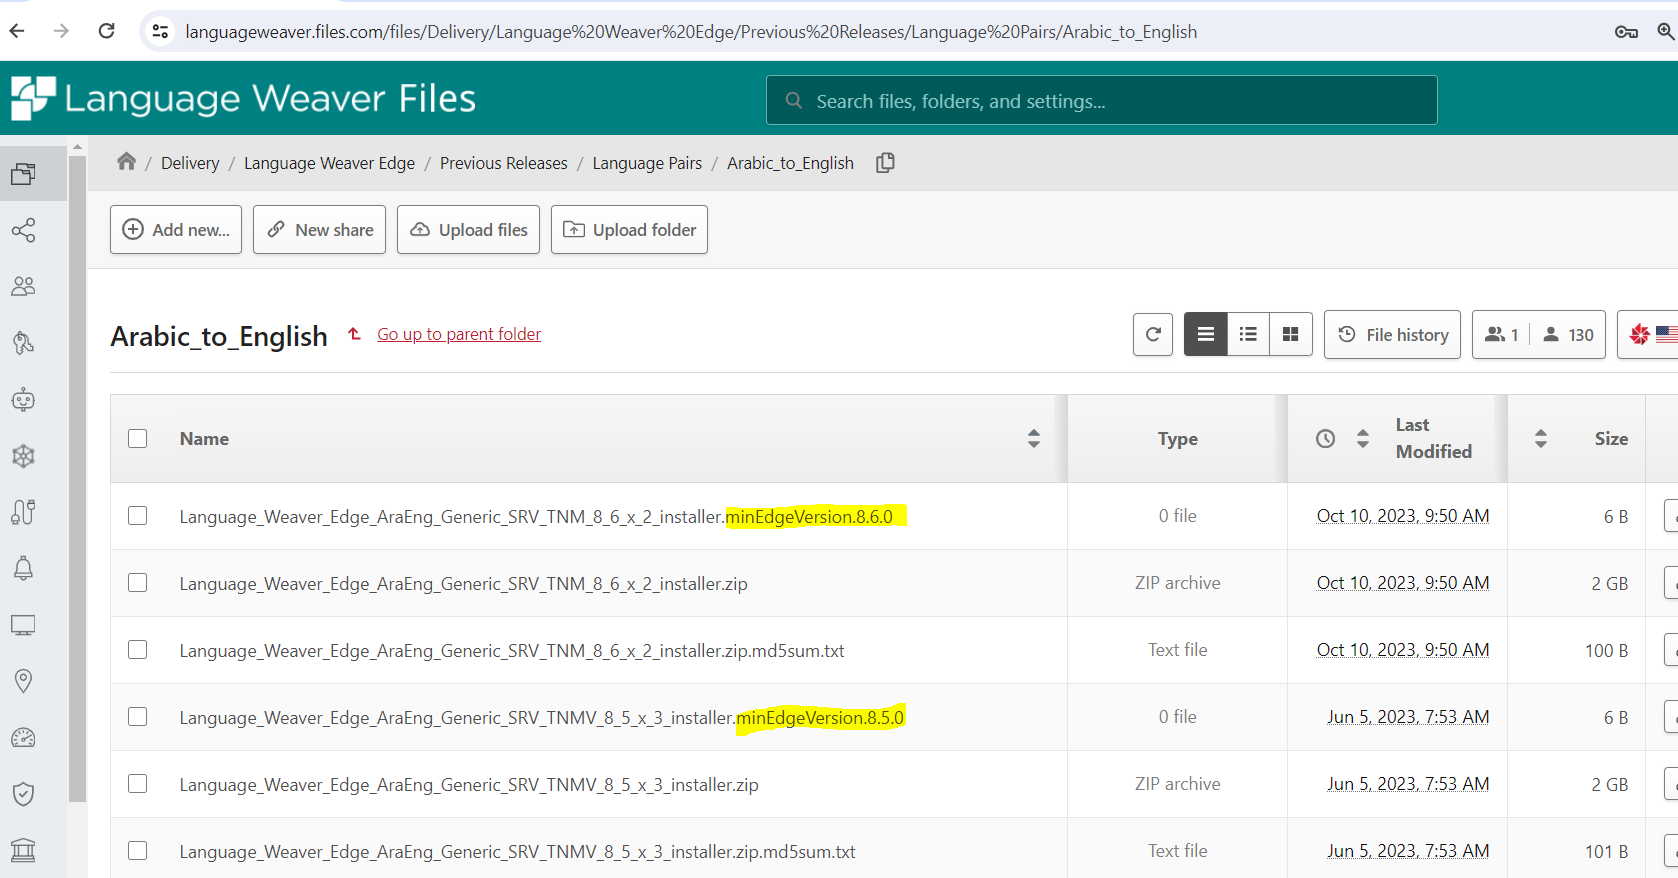Focus the Search files, folders, and settings field
The height and width of the screenshot is (878, 1678).
[x=1101, y=100]
